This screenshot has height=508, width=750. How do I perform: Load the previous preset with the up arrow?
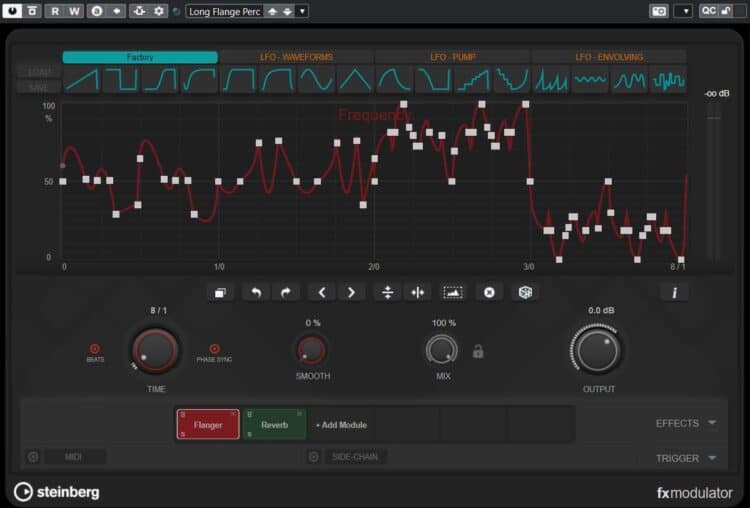pyautogui.click(x=272, y=11)
